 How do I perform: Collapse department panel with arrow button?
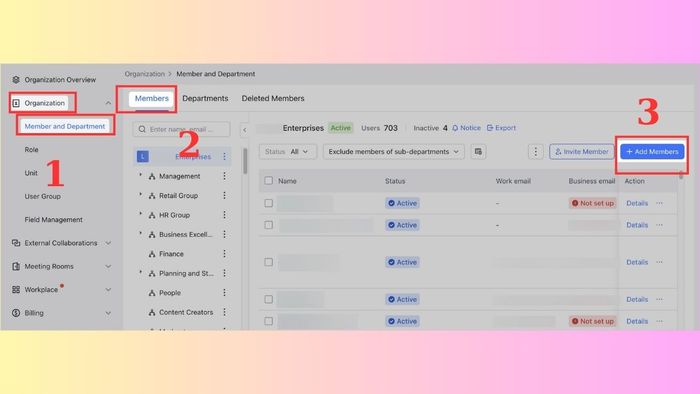click(x=245, y=130)
